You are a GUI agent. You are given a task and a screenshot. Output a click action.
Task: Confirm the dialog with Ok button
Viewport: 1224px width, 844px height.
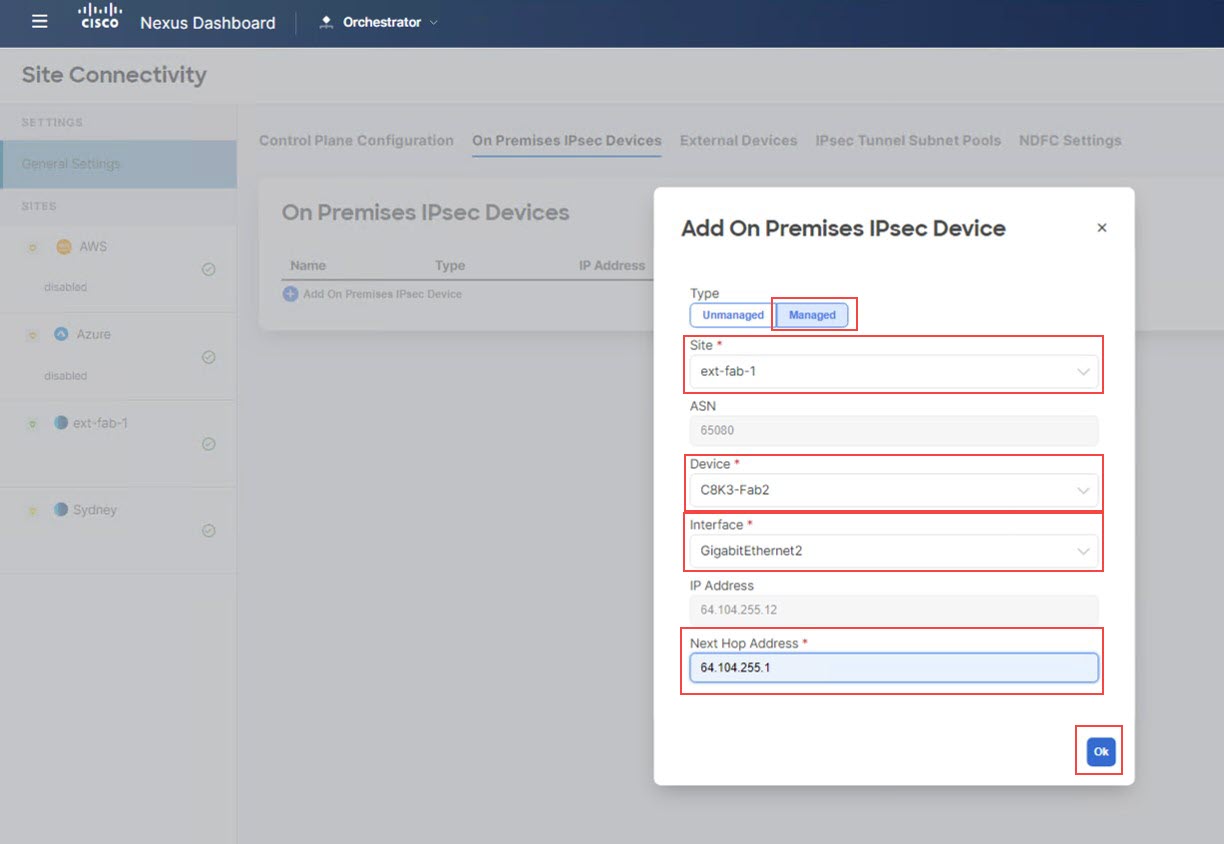1101,751
